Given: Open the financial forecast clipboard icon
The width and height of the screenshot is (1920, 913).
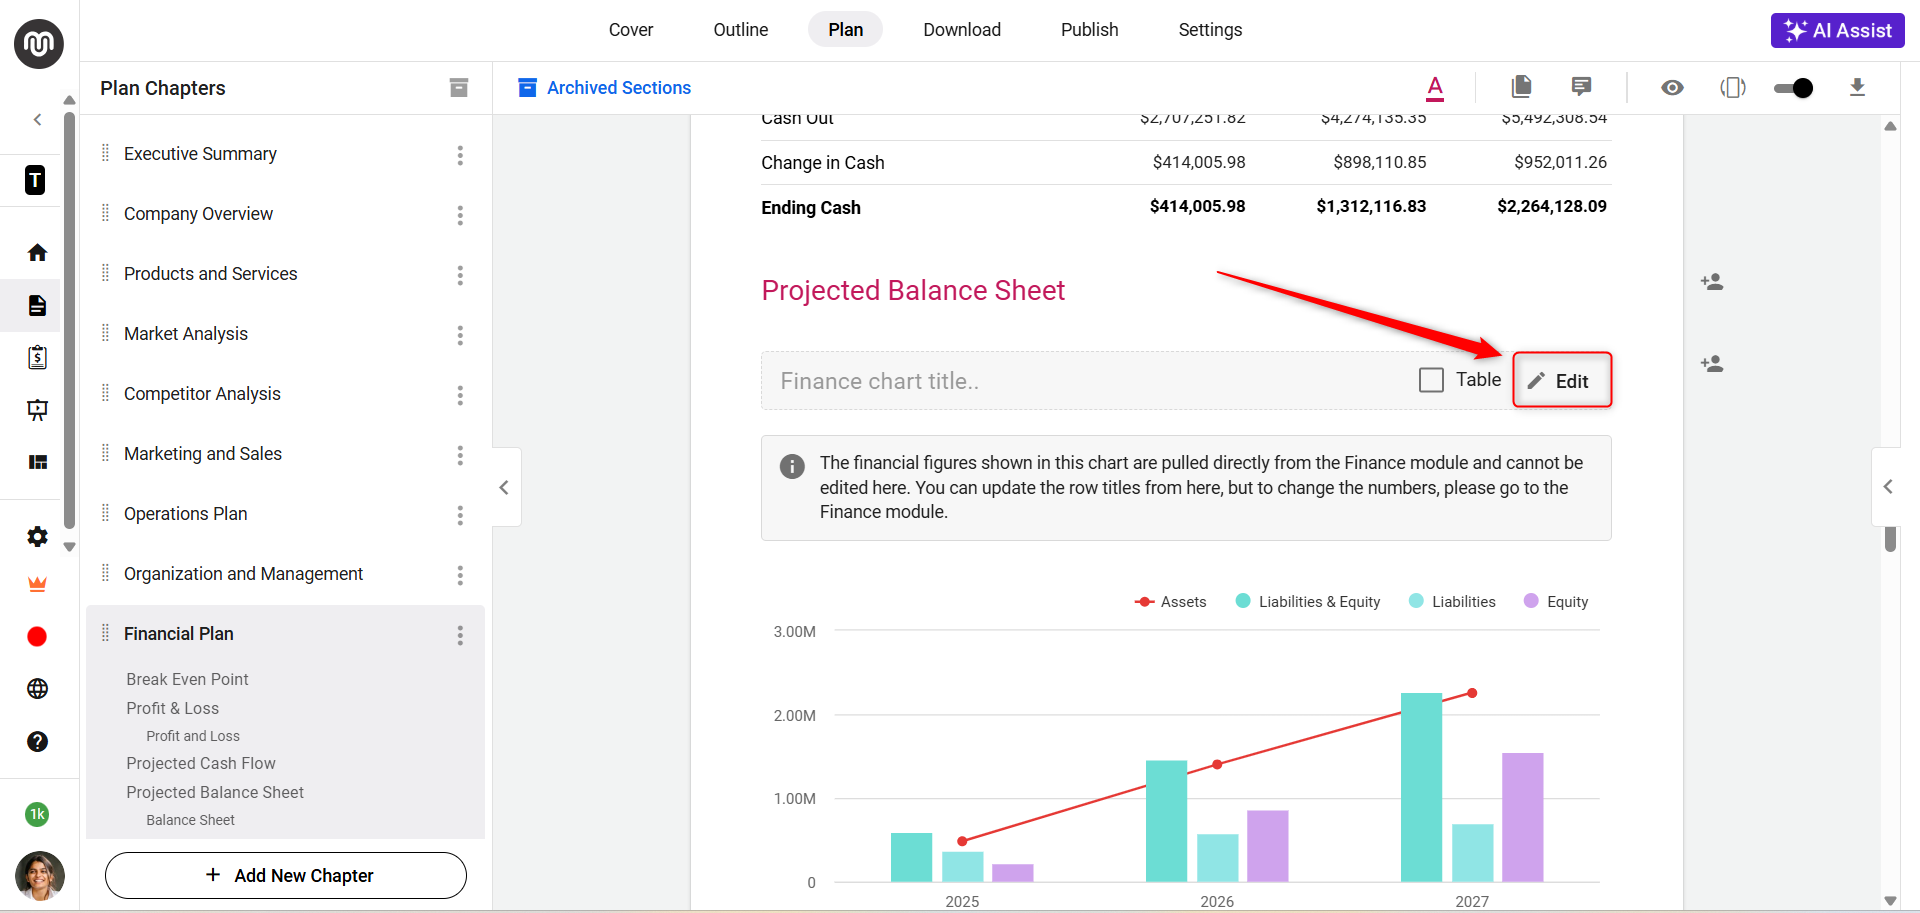Looking at the screenshot, I should pyautogui.click(x=37, y=357).
